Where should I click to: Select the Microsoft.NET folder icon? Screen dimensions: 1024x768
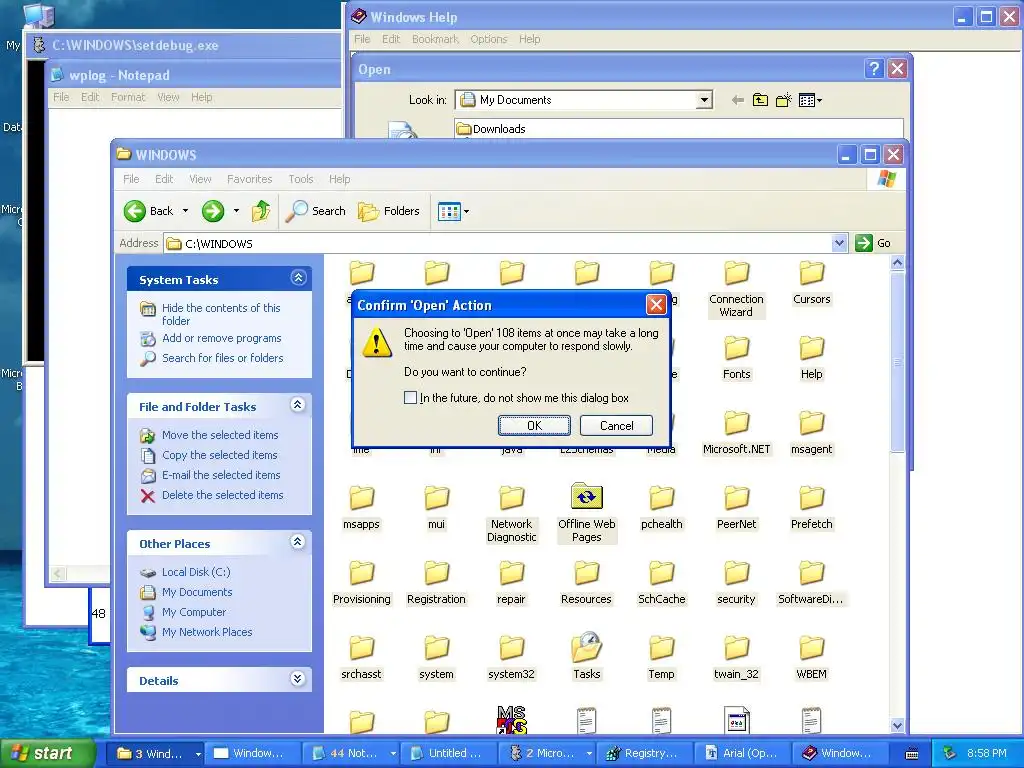[737, 423]
